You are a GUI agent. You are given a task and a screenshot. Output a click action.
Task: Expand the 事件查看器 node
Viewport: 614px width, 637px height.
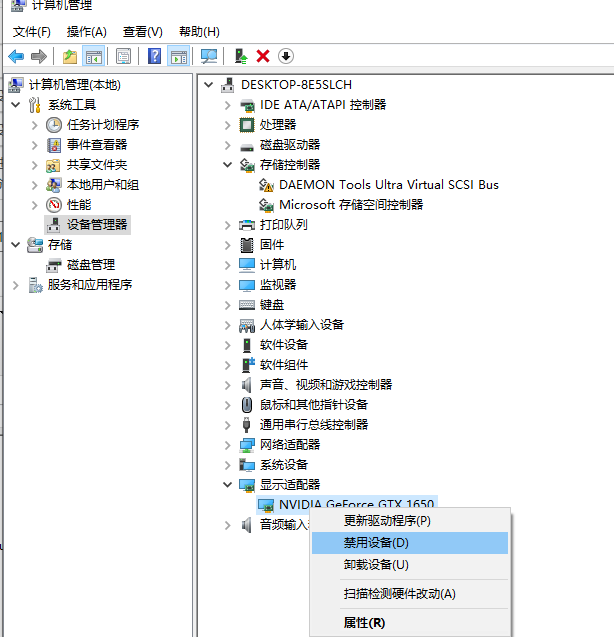35,145
